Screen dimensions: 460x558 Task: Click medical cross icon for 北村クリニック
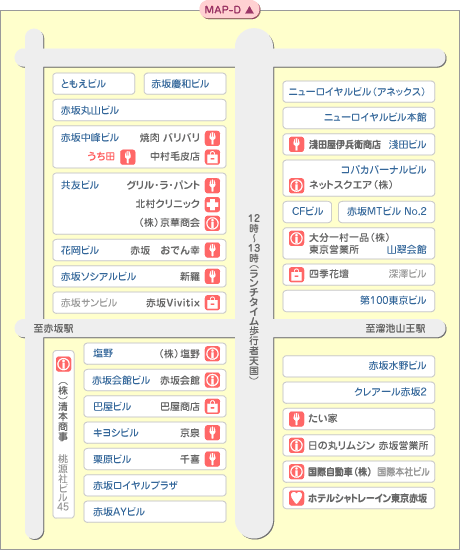click(x=212, y=204)
